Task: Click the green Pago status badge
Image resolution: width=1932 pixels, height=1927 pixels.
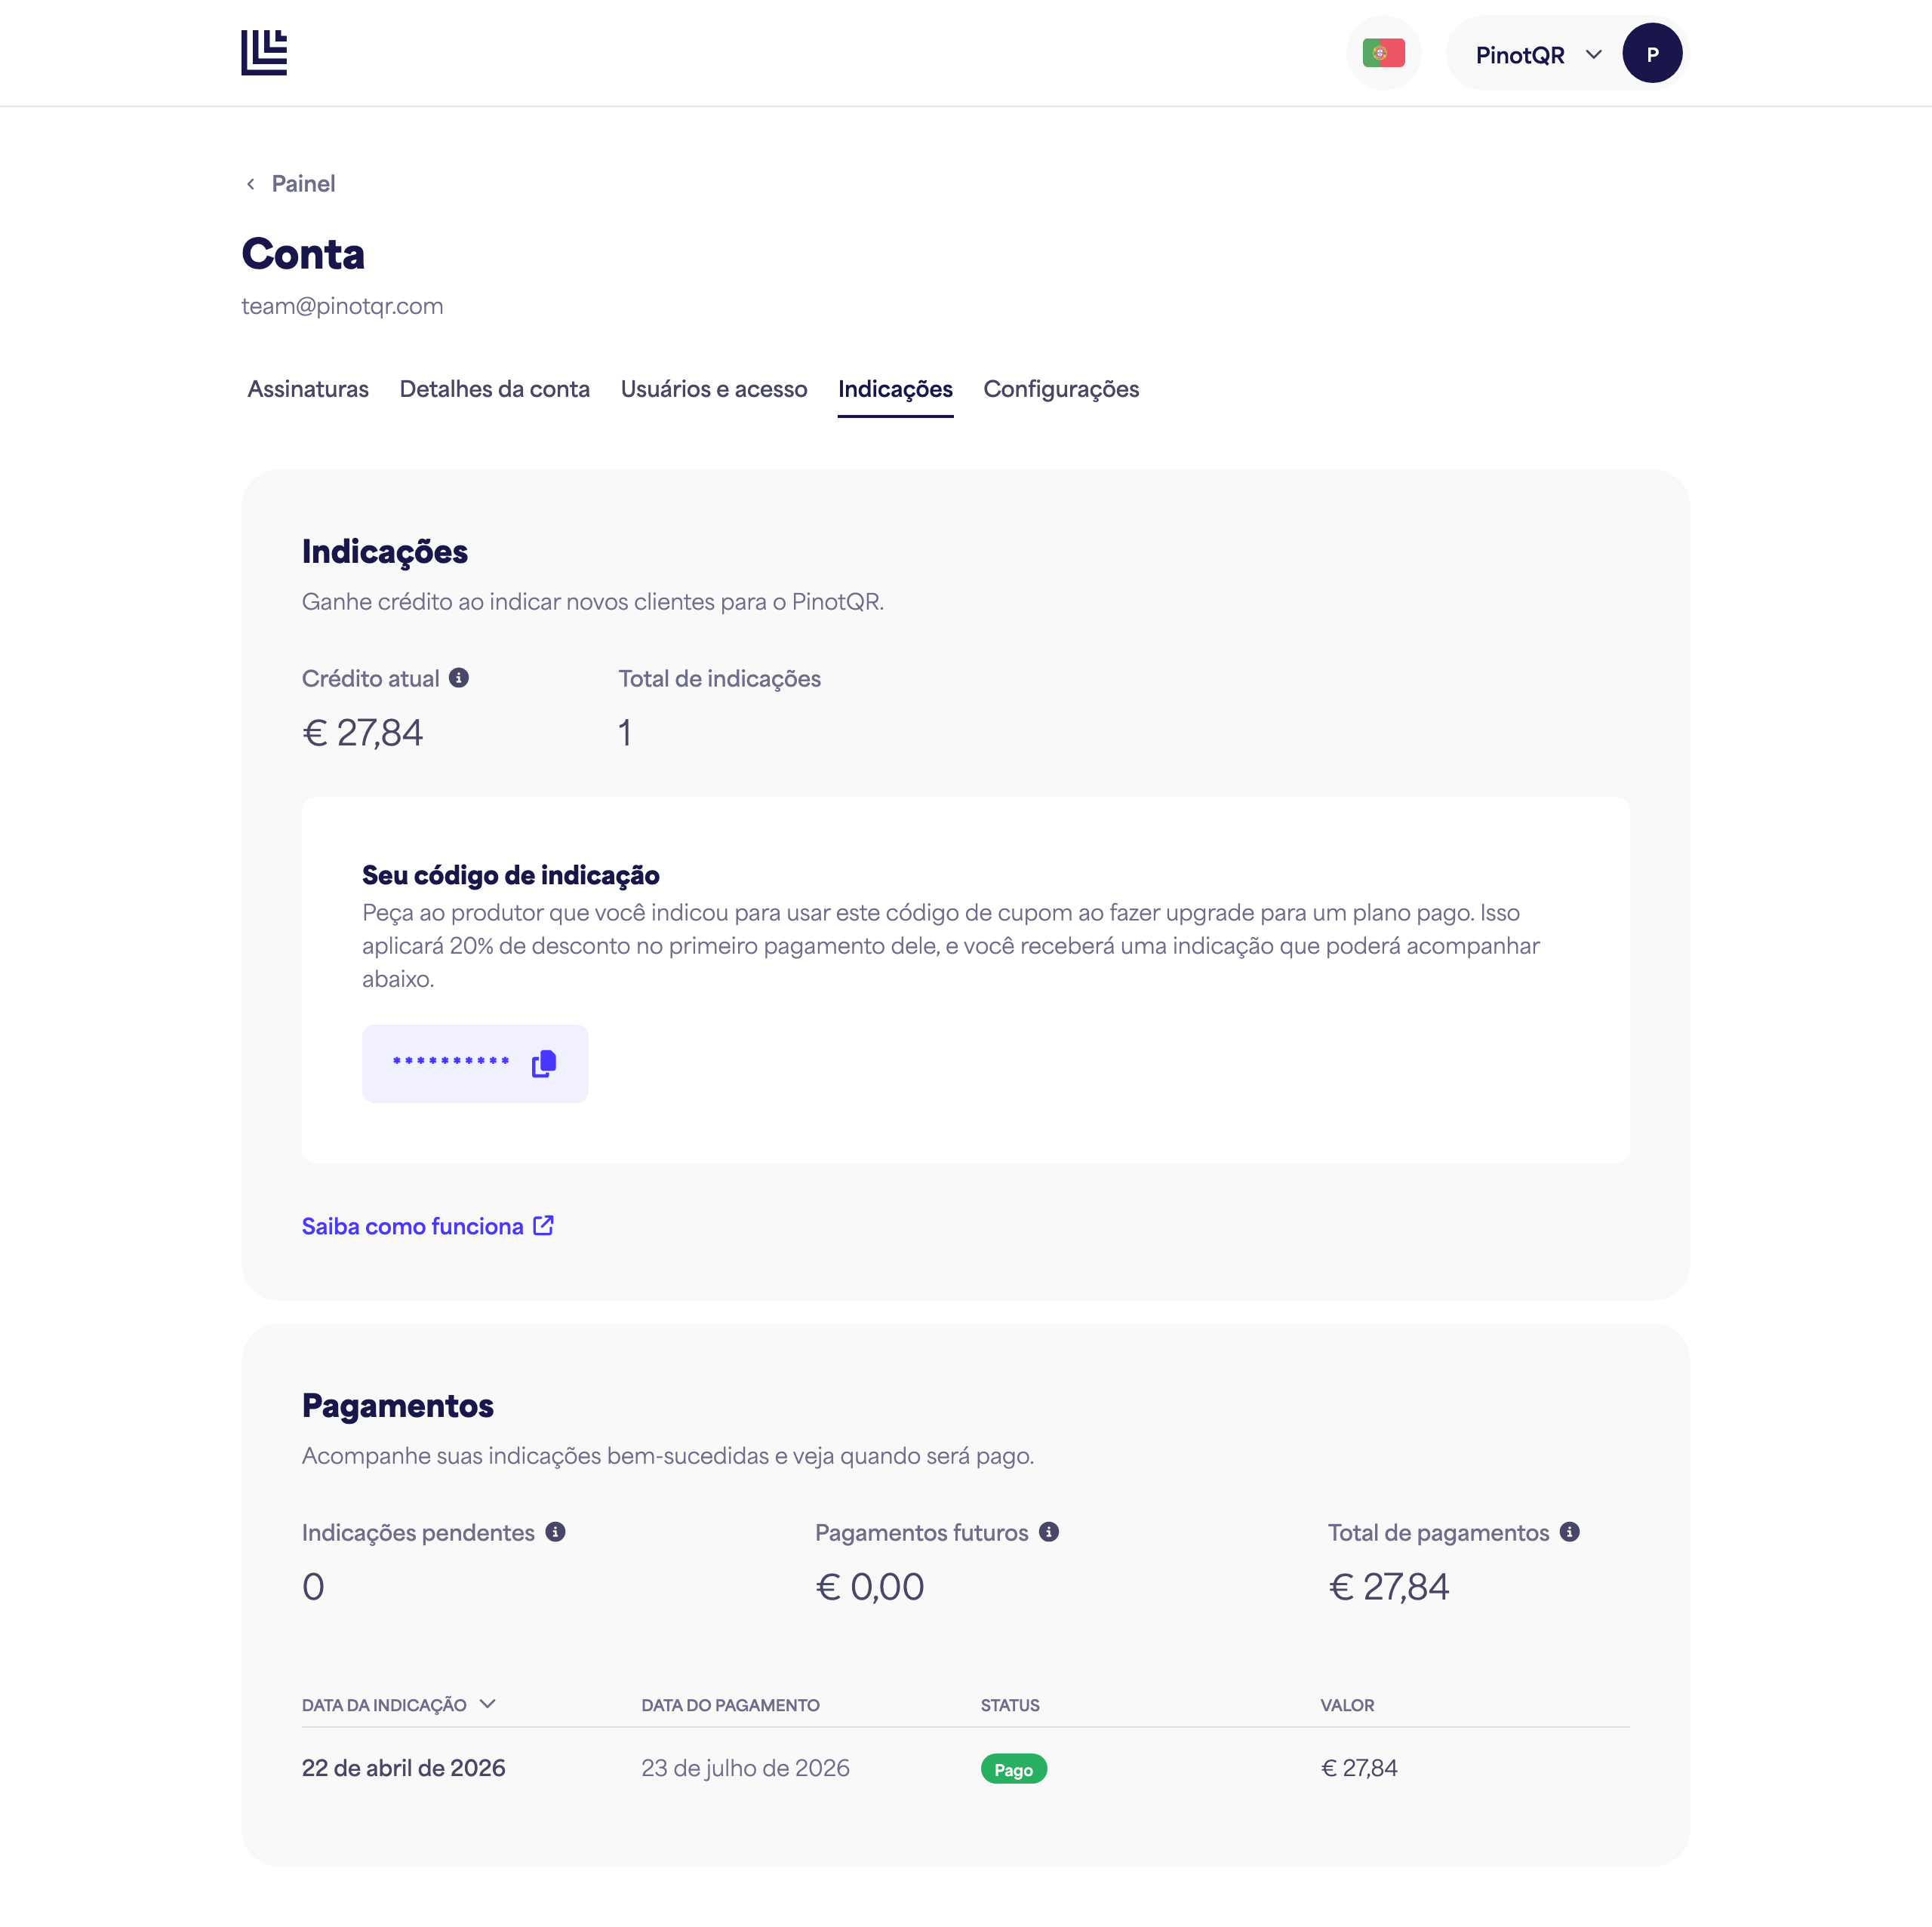Action: pos(1013,1769)
